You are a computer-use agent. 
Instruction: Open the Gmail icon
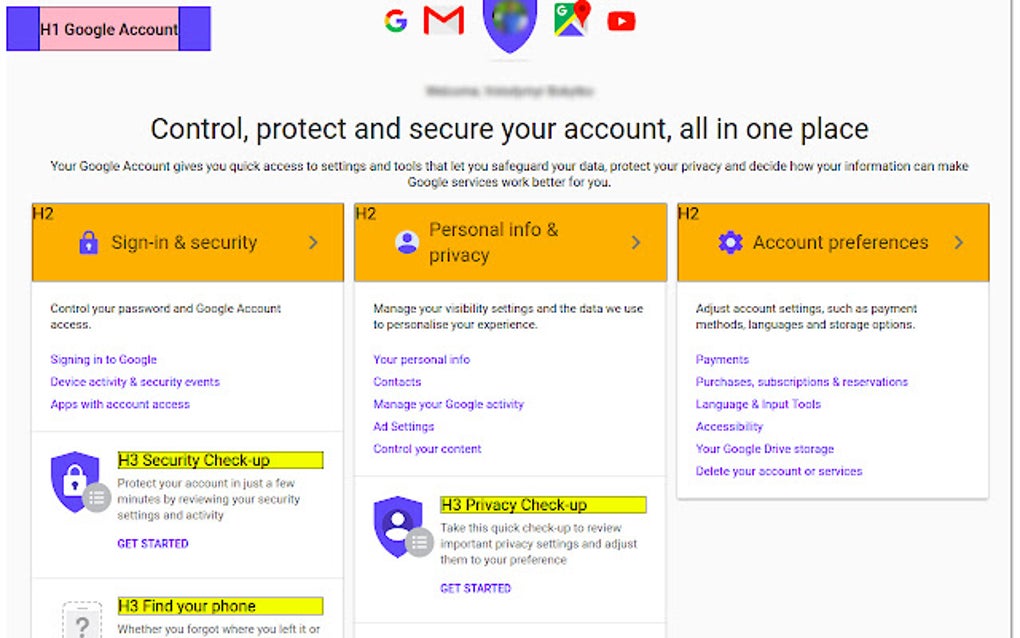(443, 19)
